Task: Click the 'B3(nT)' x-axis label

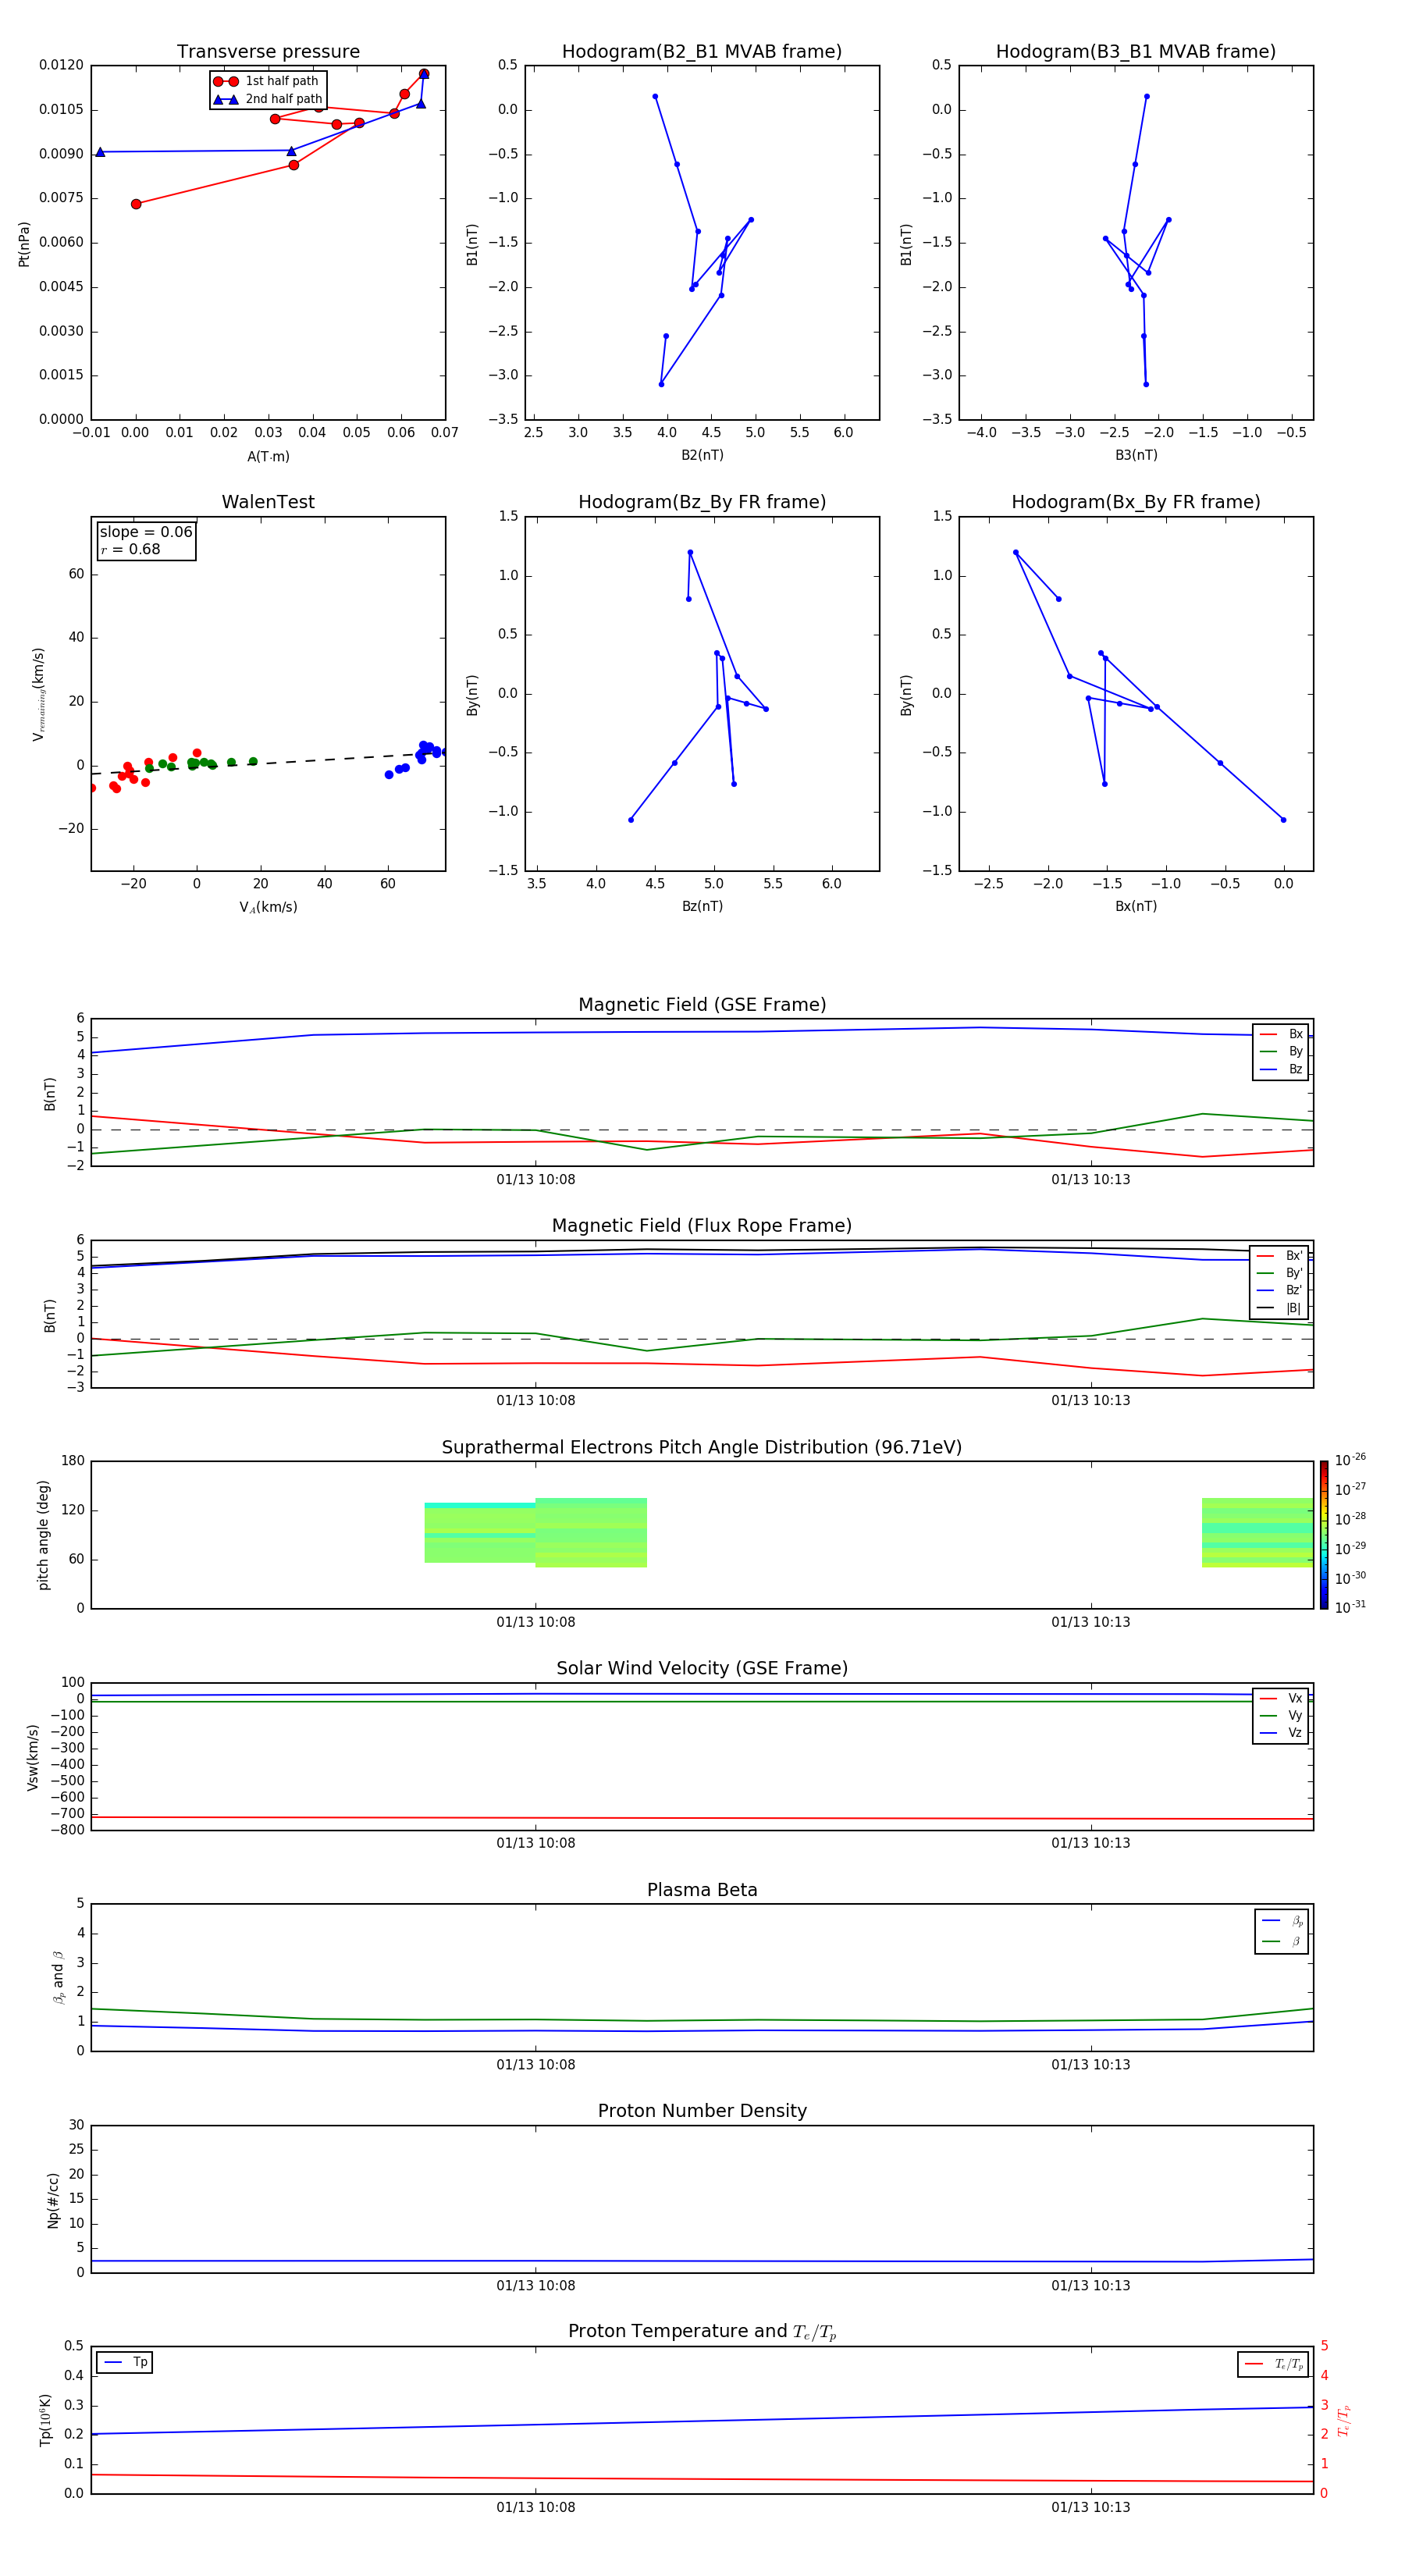Action: pos(1136,455)
